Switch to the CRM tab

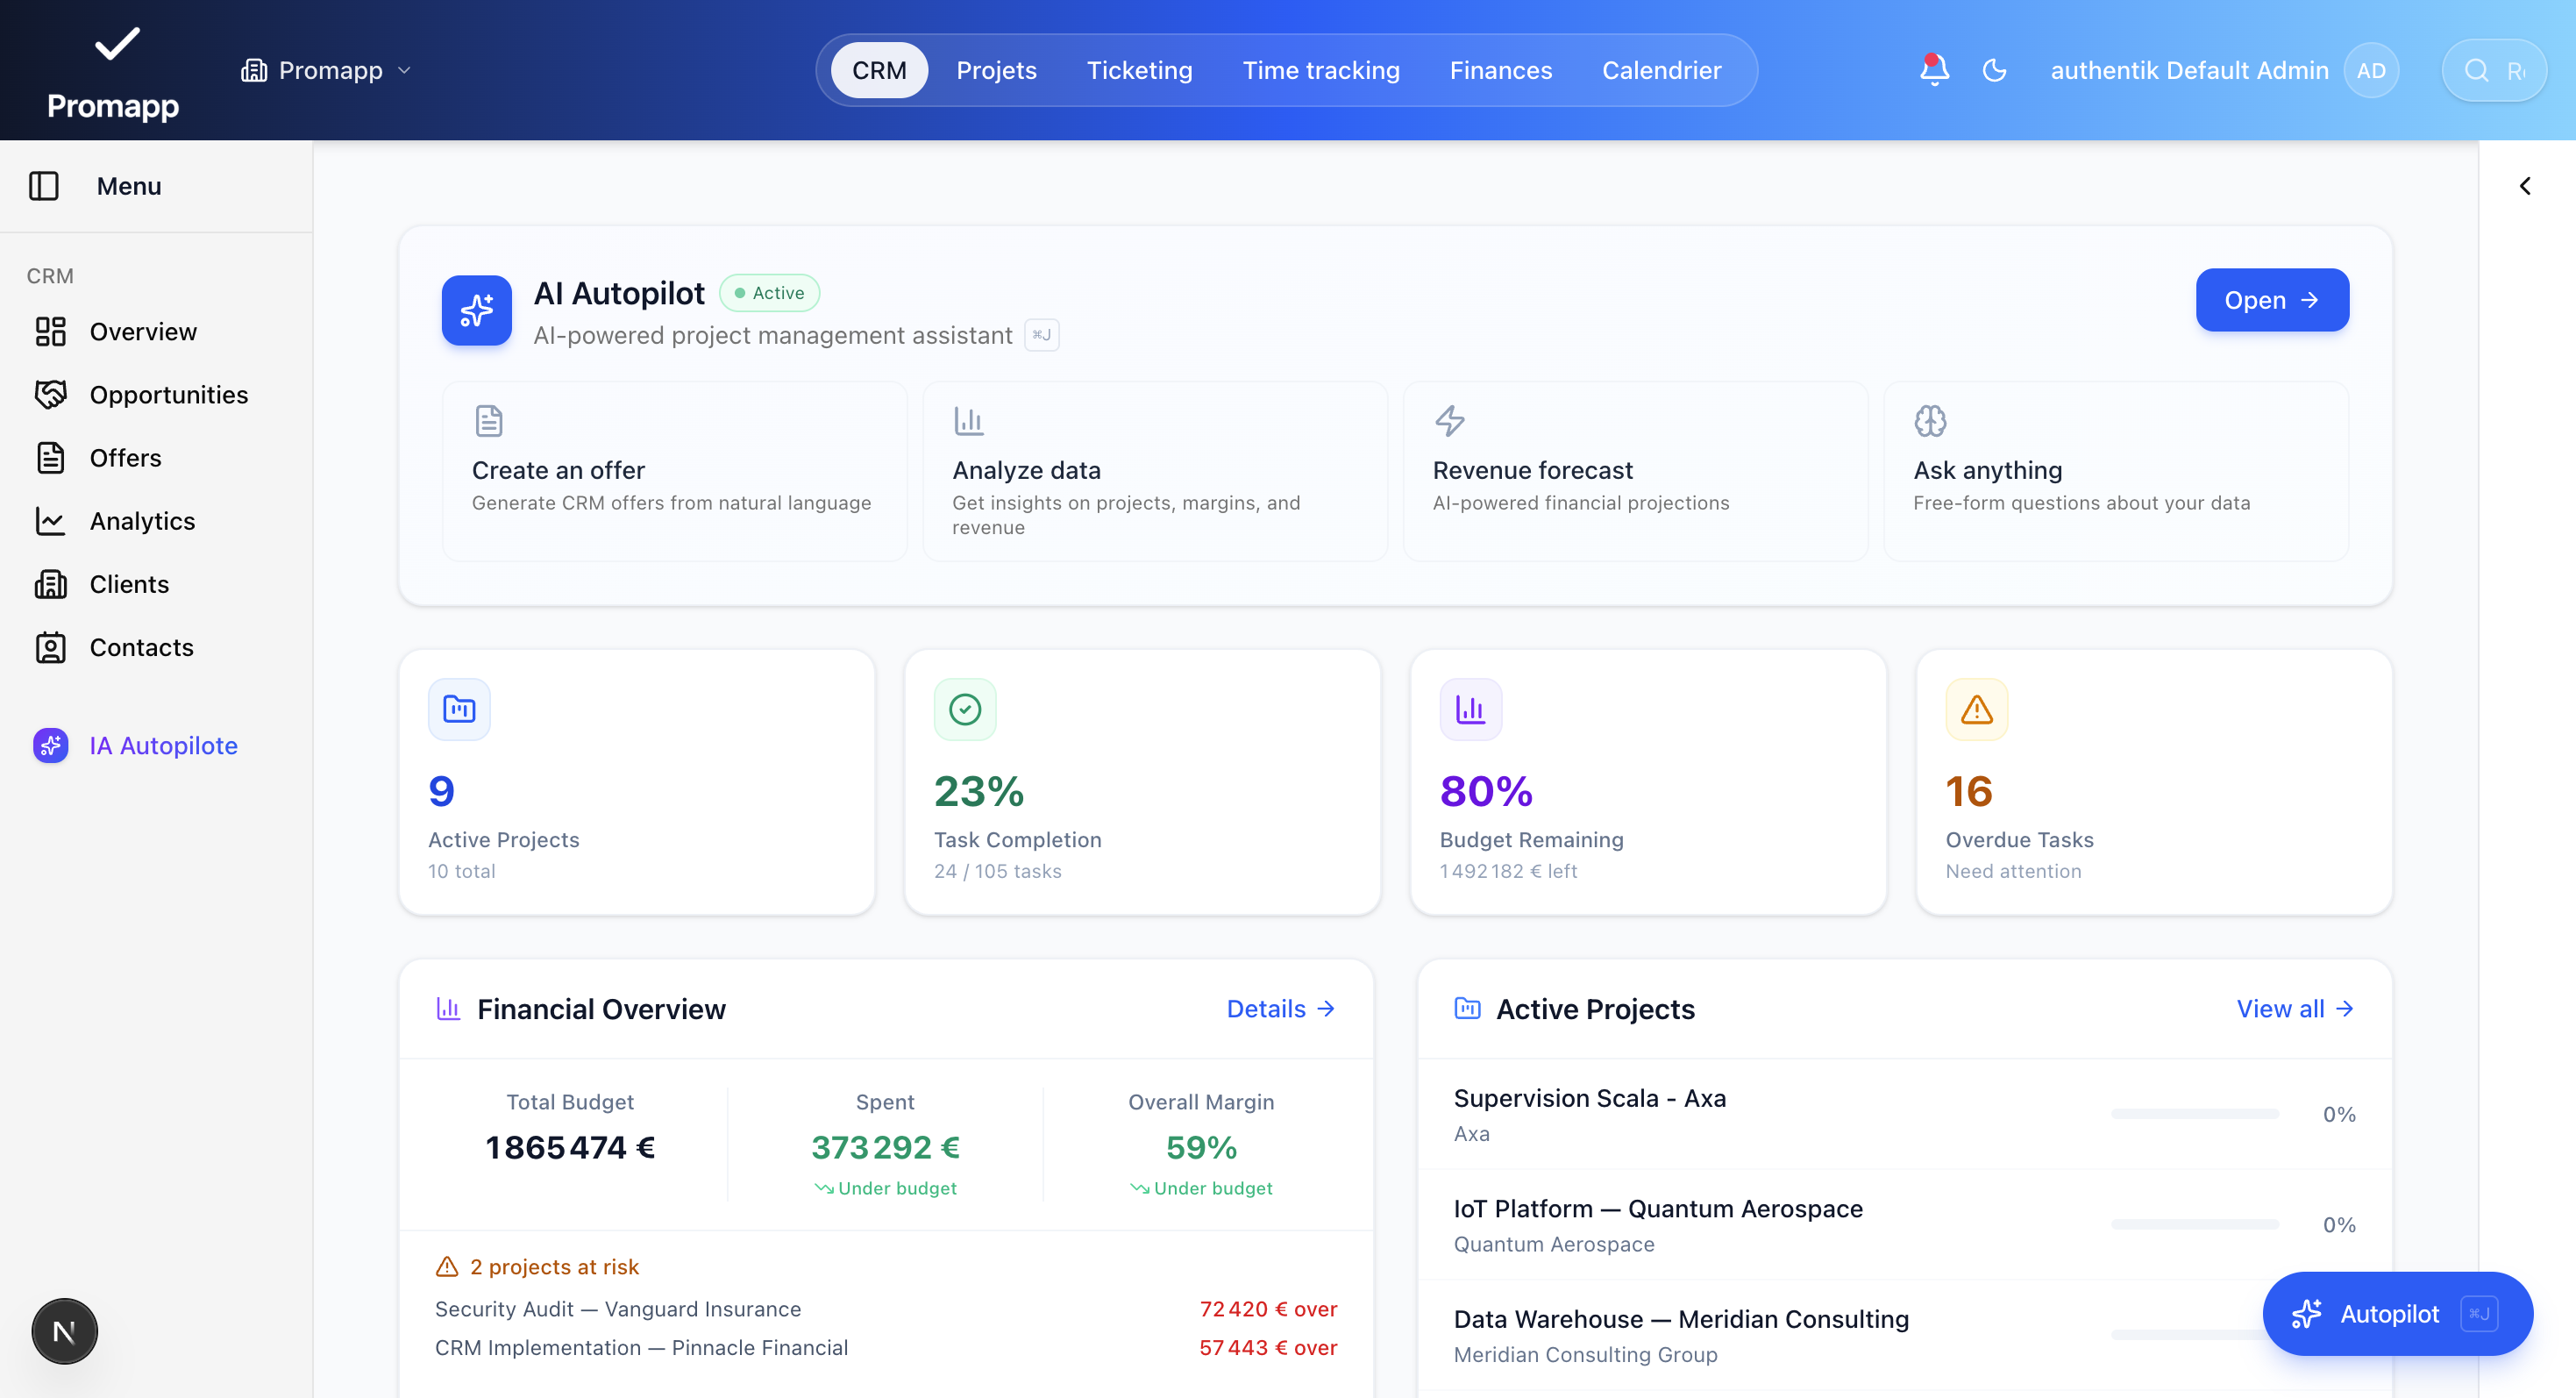click(879, 70)
